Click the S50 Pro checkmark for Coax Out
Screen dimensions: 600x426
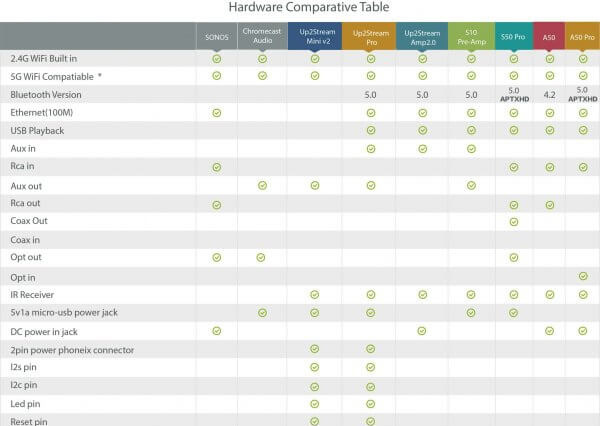point(514,221)
